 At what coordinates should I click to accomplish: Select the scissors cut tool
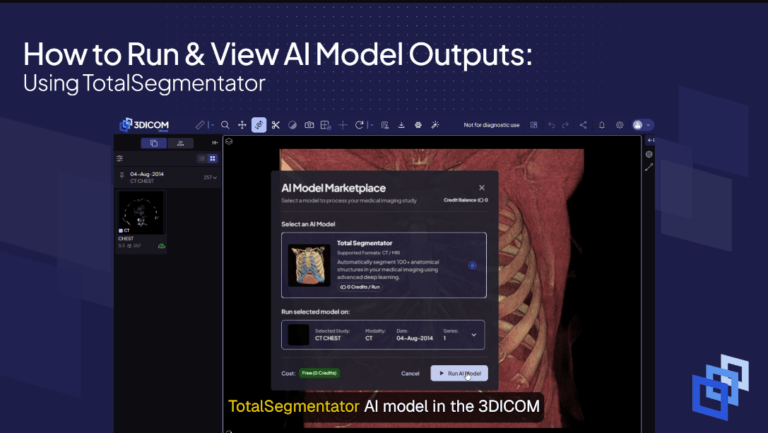click(x=276, y=125)
